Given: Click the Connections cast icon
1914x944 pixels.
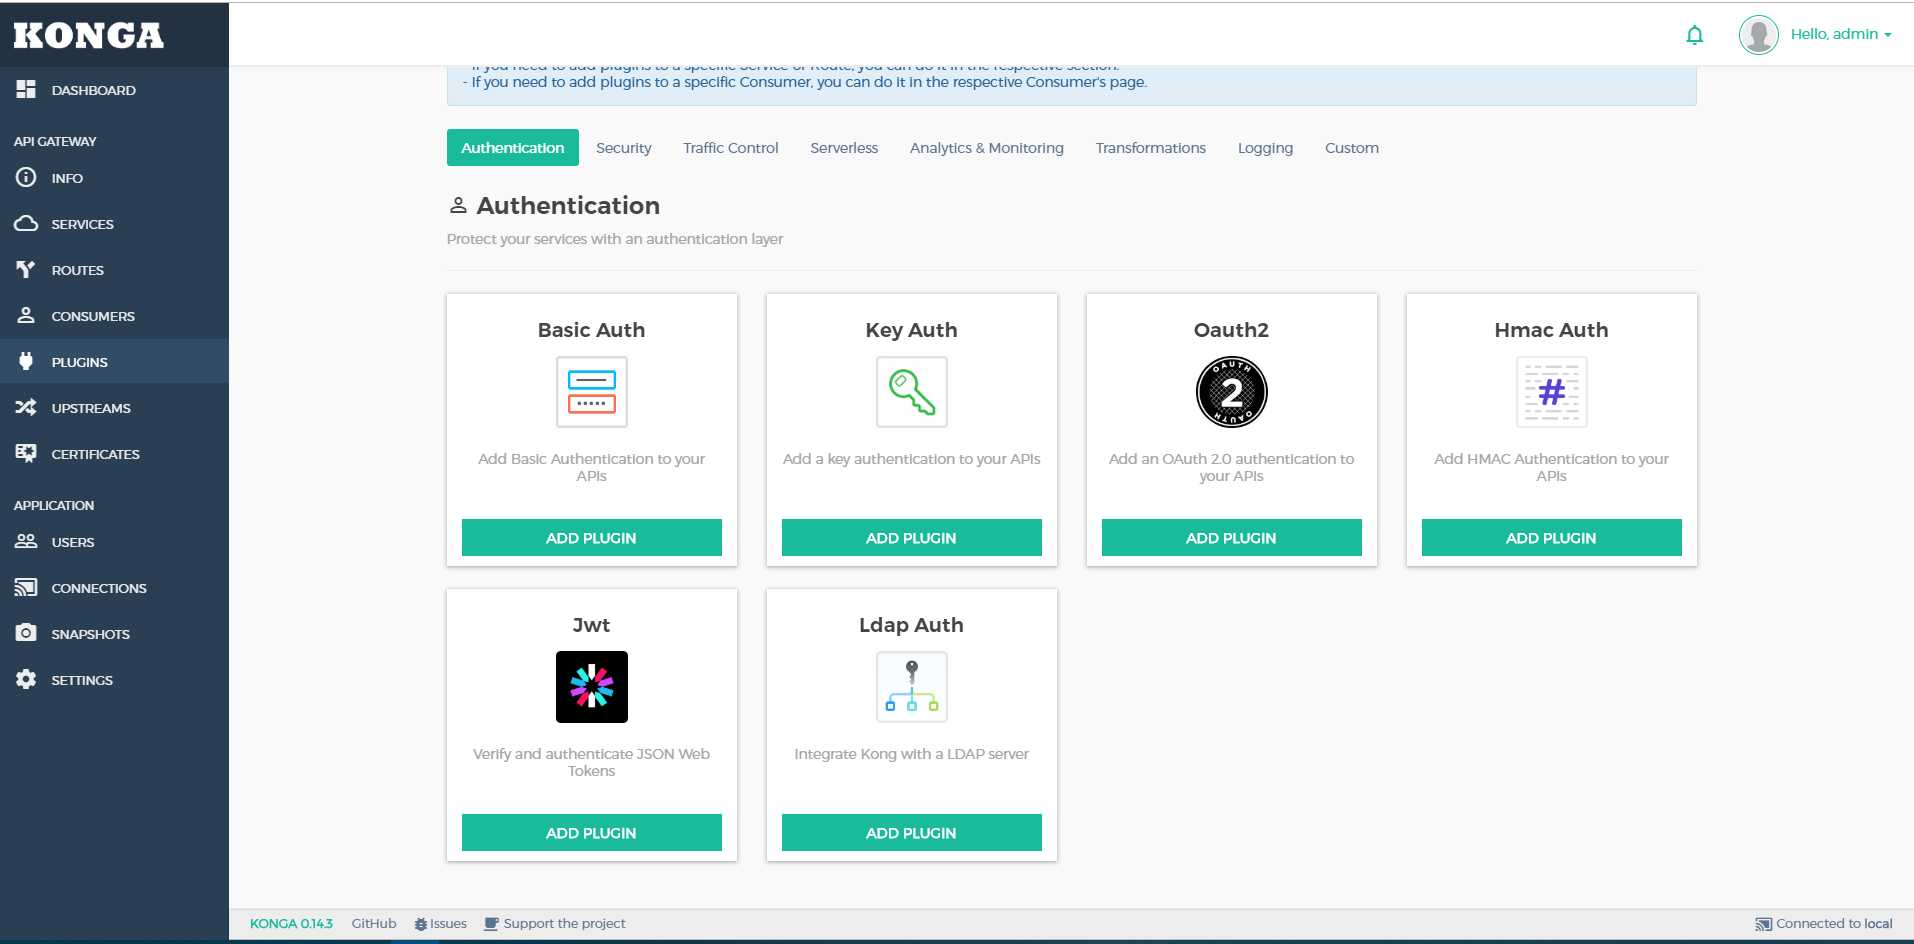Looking at the screenshot, I should tap(26, 587).
